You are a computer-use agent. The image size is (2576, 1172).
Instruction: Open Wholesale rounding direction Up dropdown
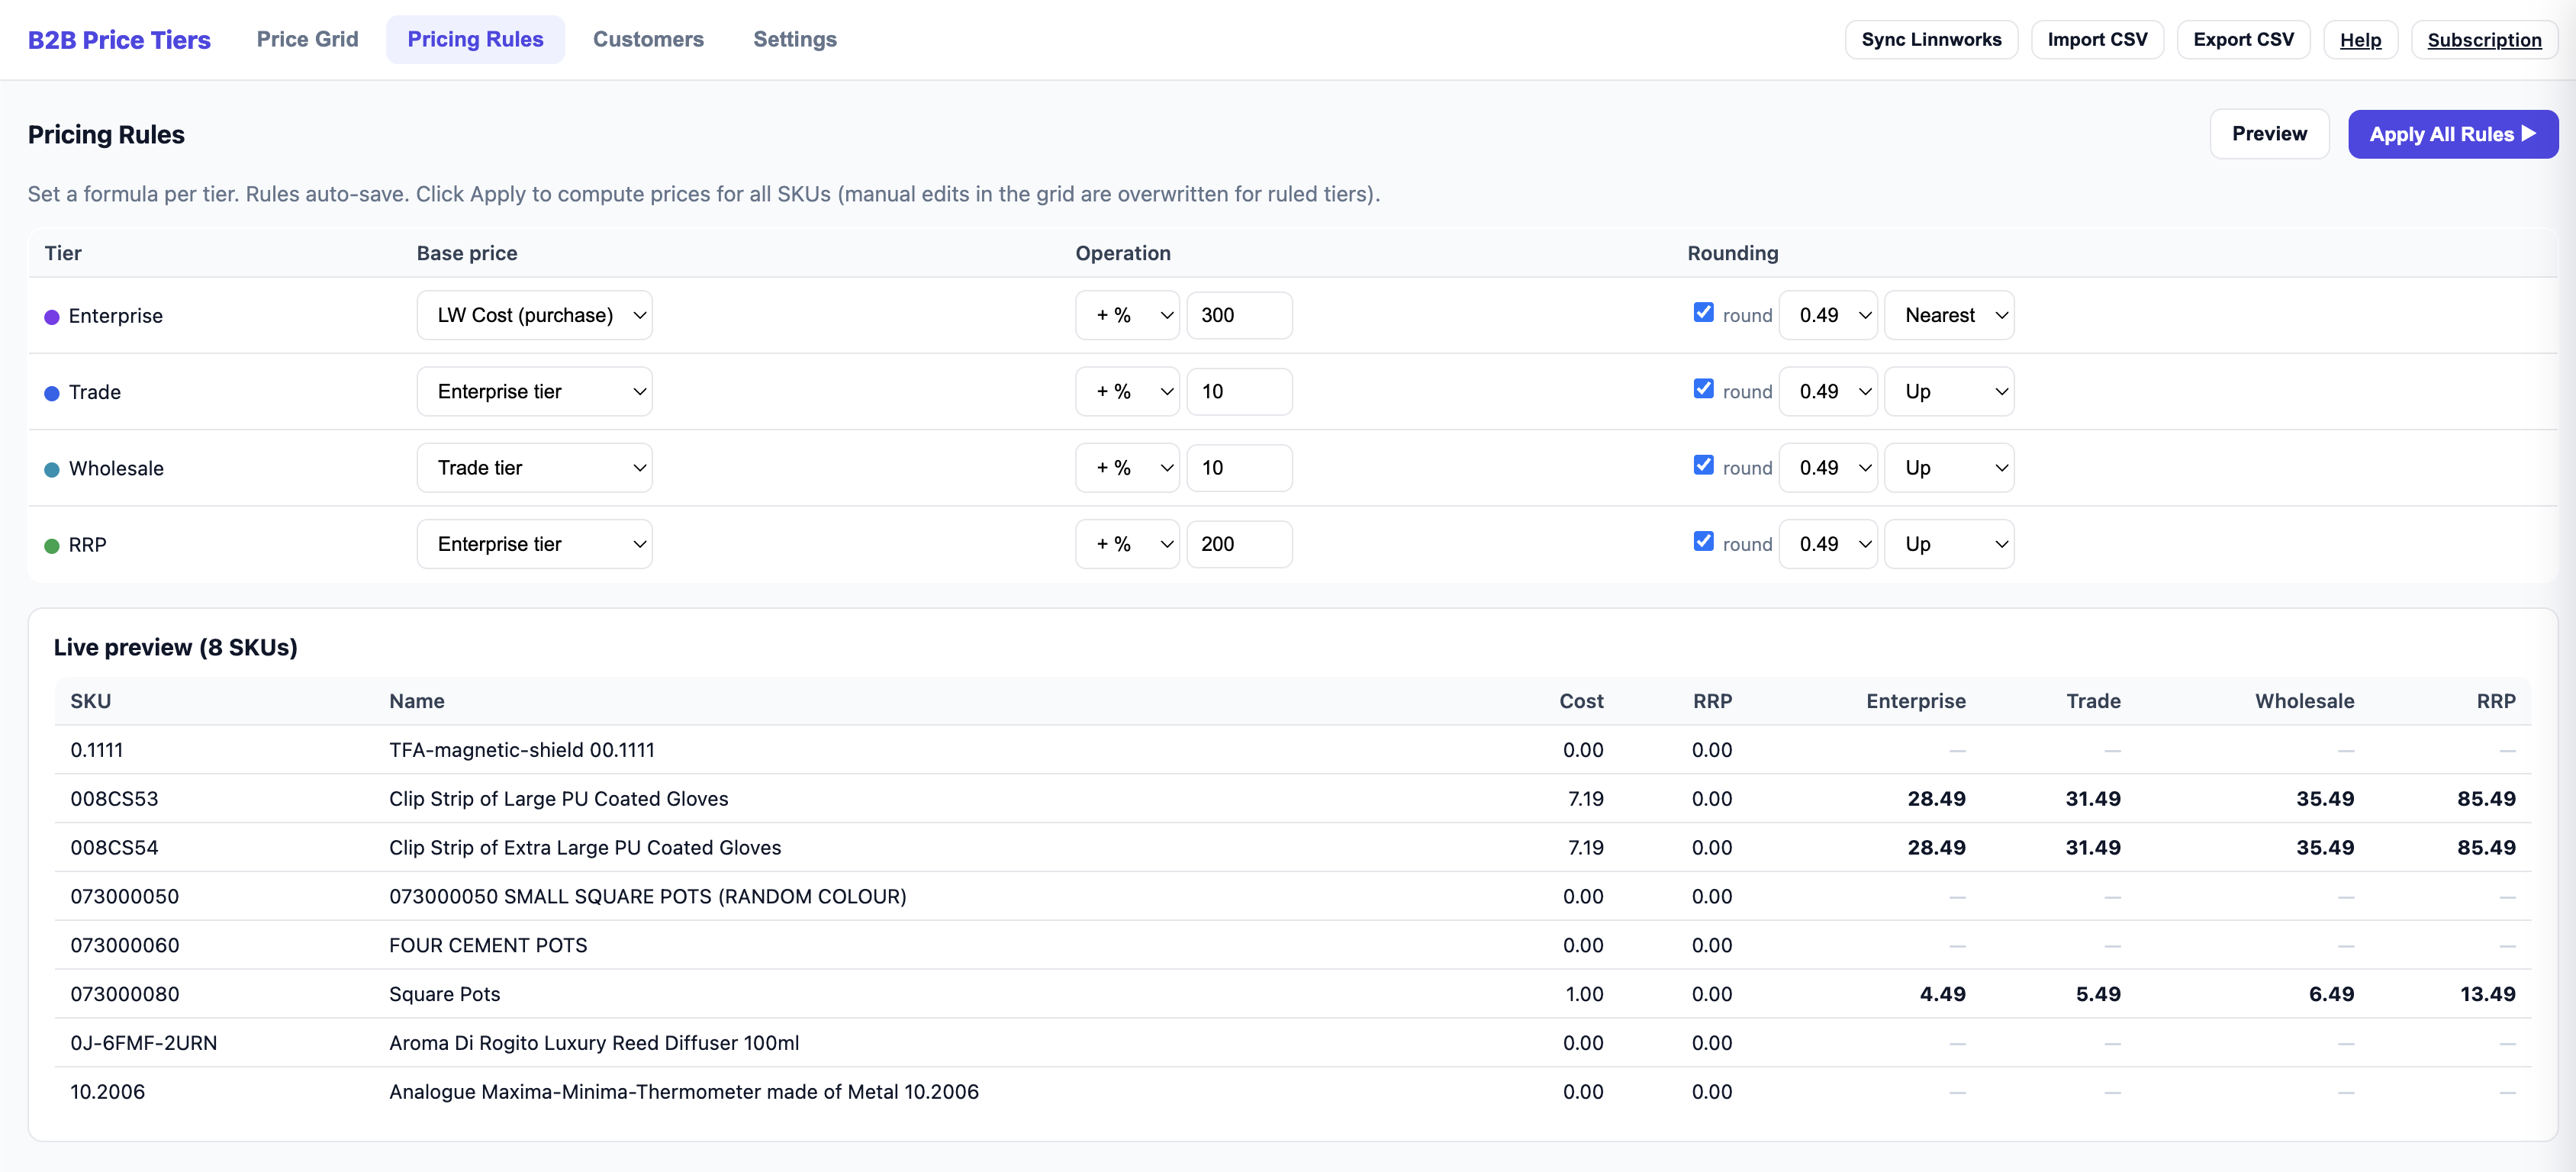click(x=1949, y=468)
